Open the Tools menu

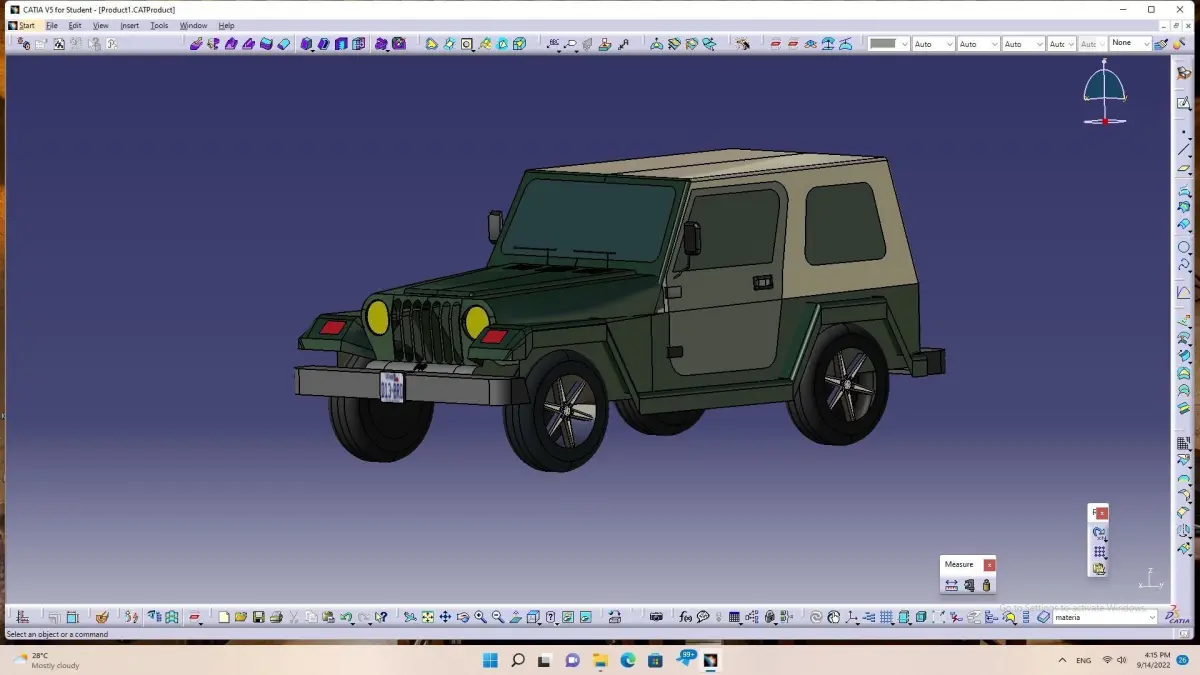(159, 26)
